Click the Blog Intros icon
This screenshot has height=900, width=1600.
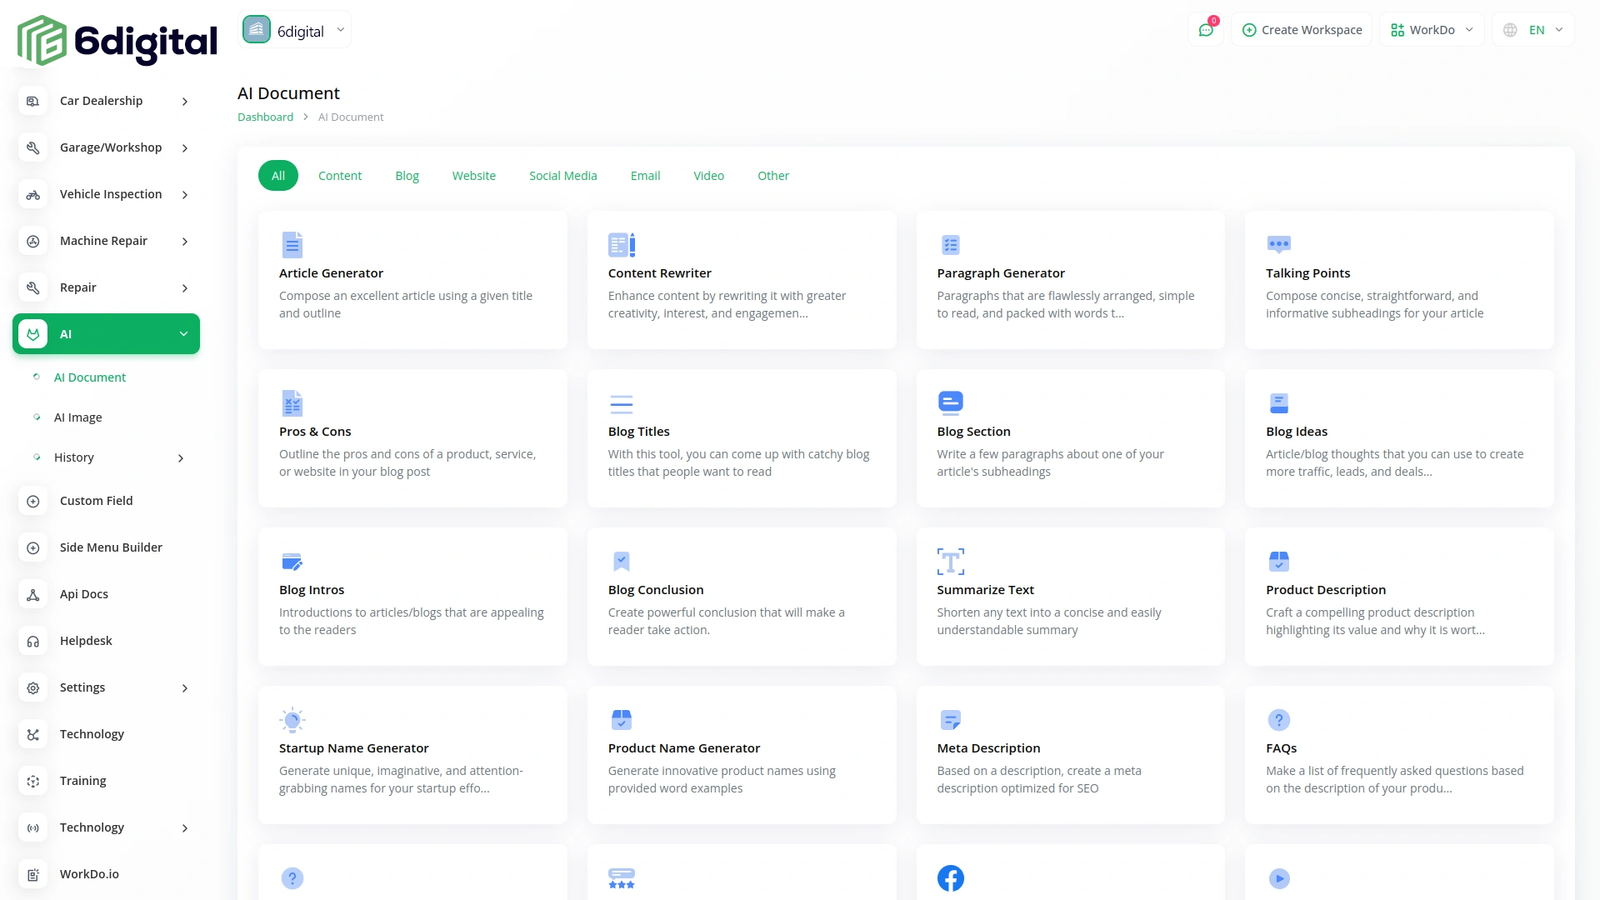click(x=292, y=561)
